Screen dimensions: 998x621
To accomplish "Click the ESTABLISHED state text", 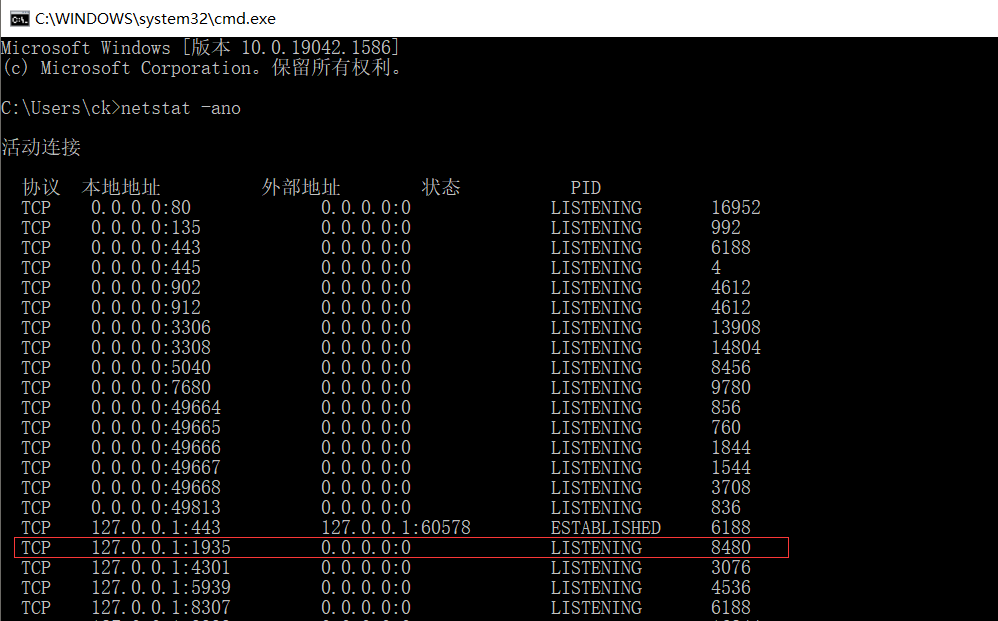I will [x=605, y=527].
